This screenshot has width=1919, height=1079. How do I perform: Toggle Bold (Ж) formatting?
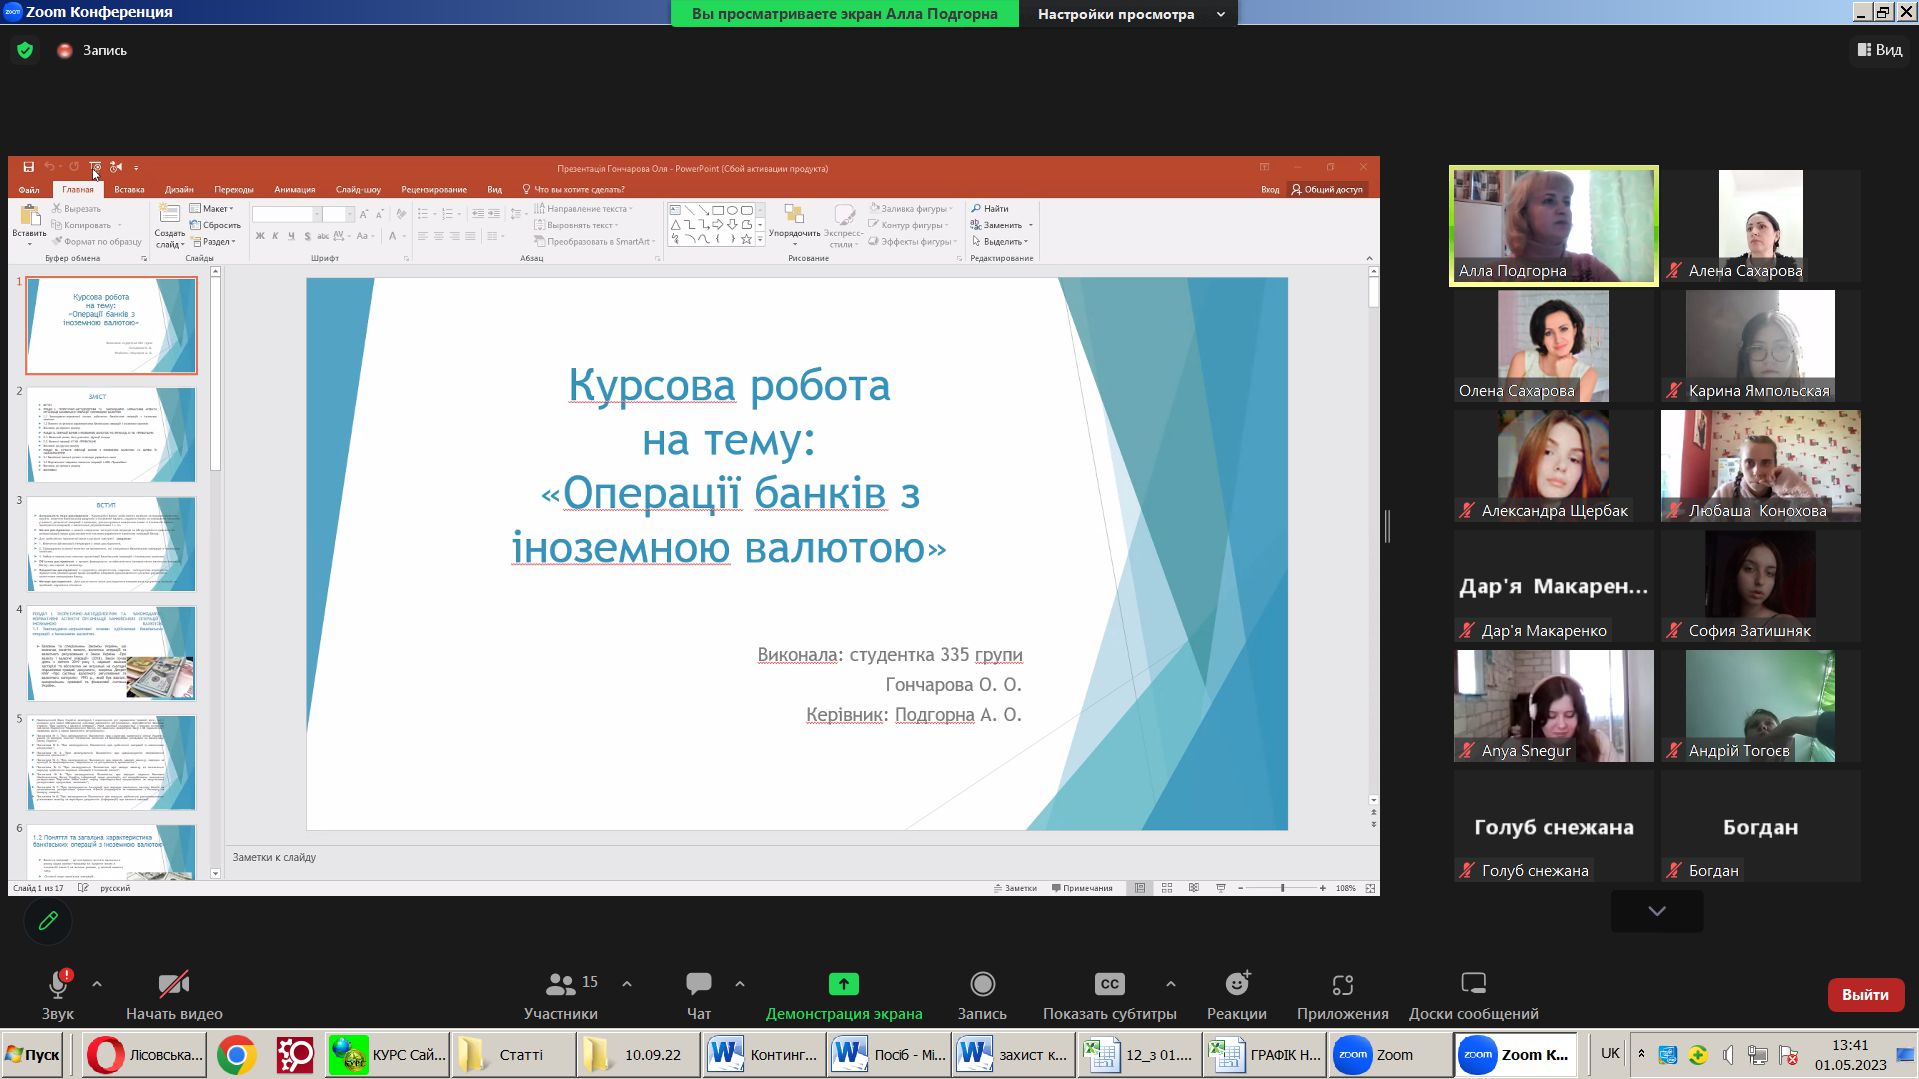pyautogui.click(x=260, y=236)
